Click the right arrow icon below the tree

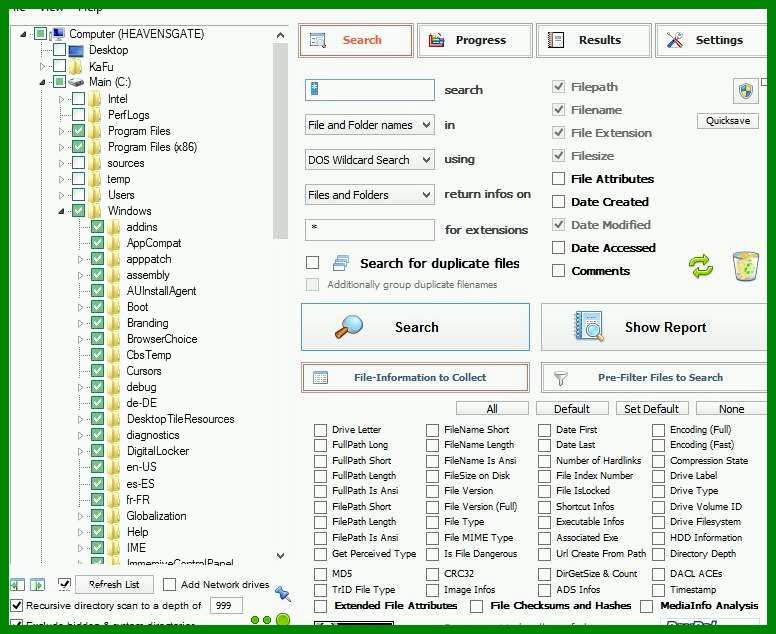[37, 585]
